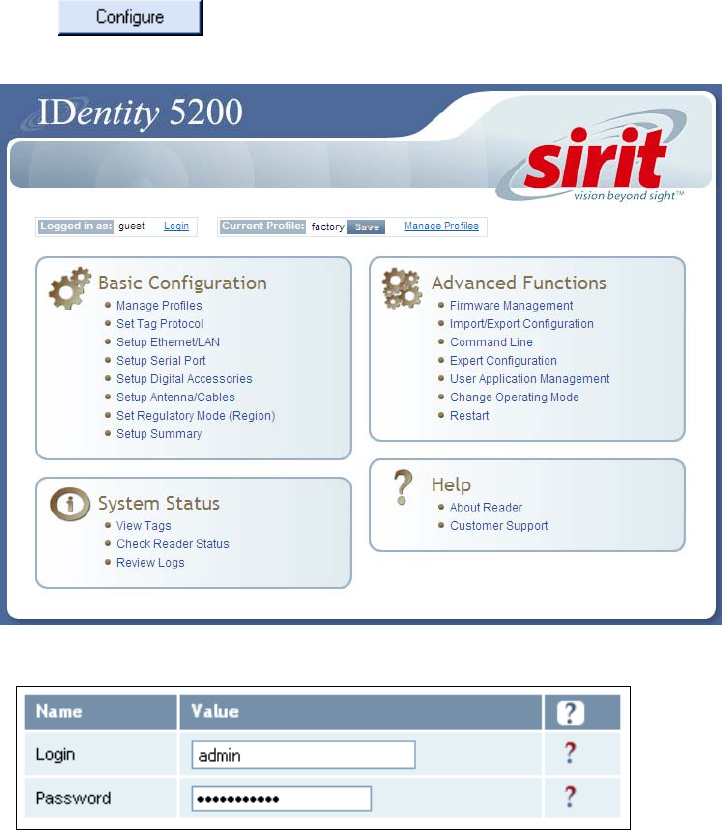
Task: Click the IDentity 5200 title
Action: [x=140, y=112]
